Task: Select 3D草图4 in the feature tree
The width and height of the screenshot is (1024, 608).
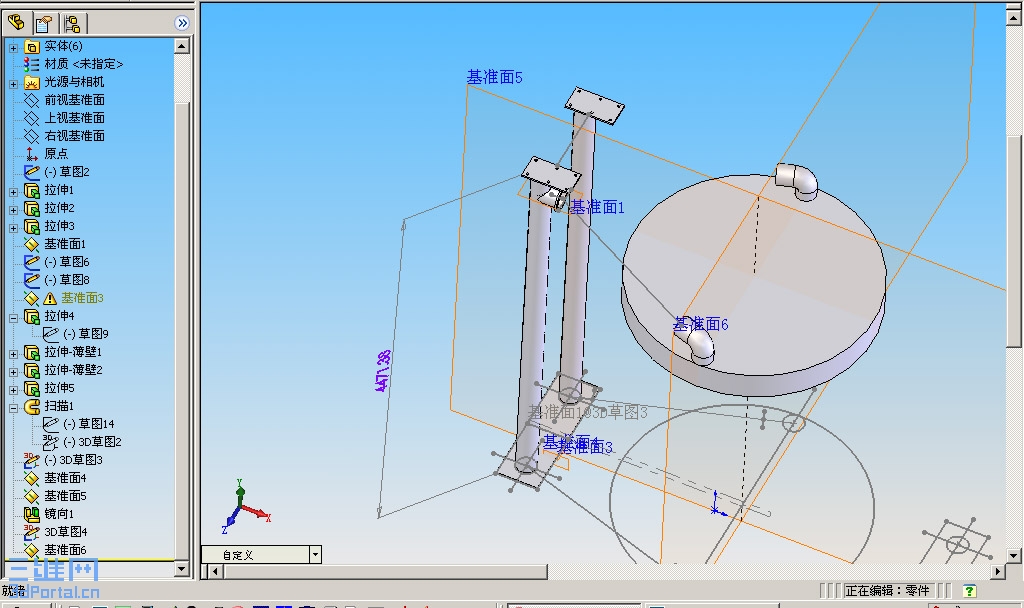Action: click(65, 532)
